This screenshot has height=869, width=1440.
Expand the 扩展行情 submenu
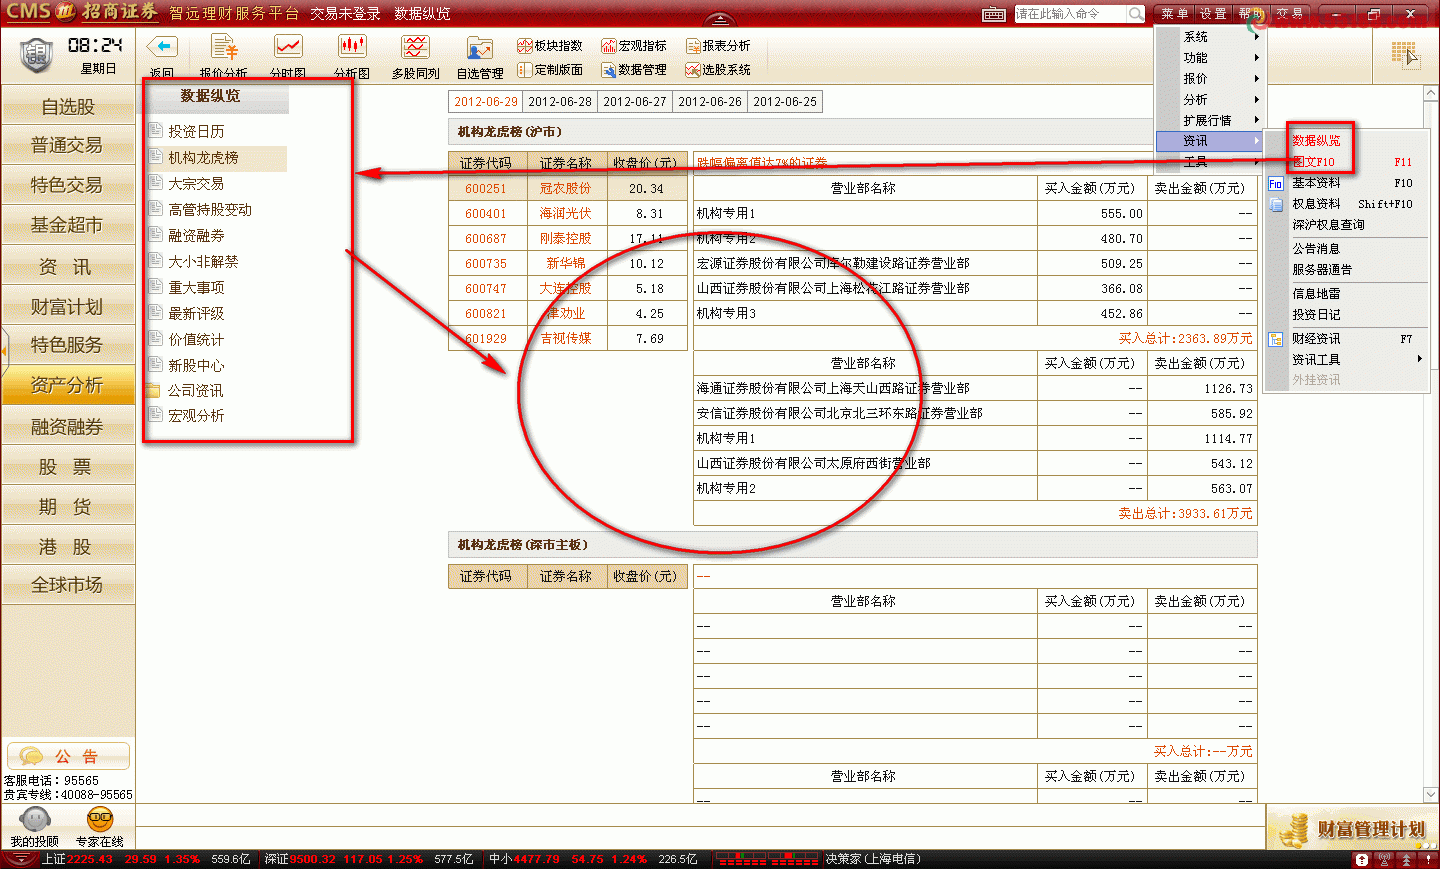pyautogui.click(x=1210, y=120)
